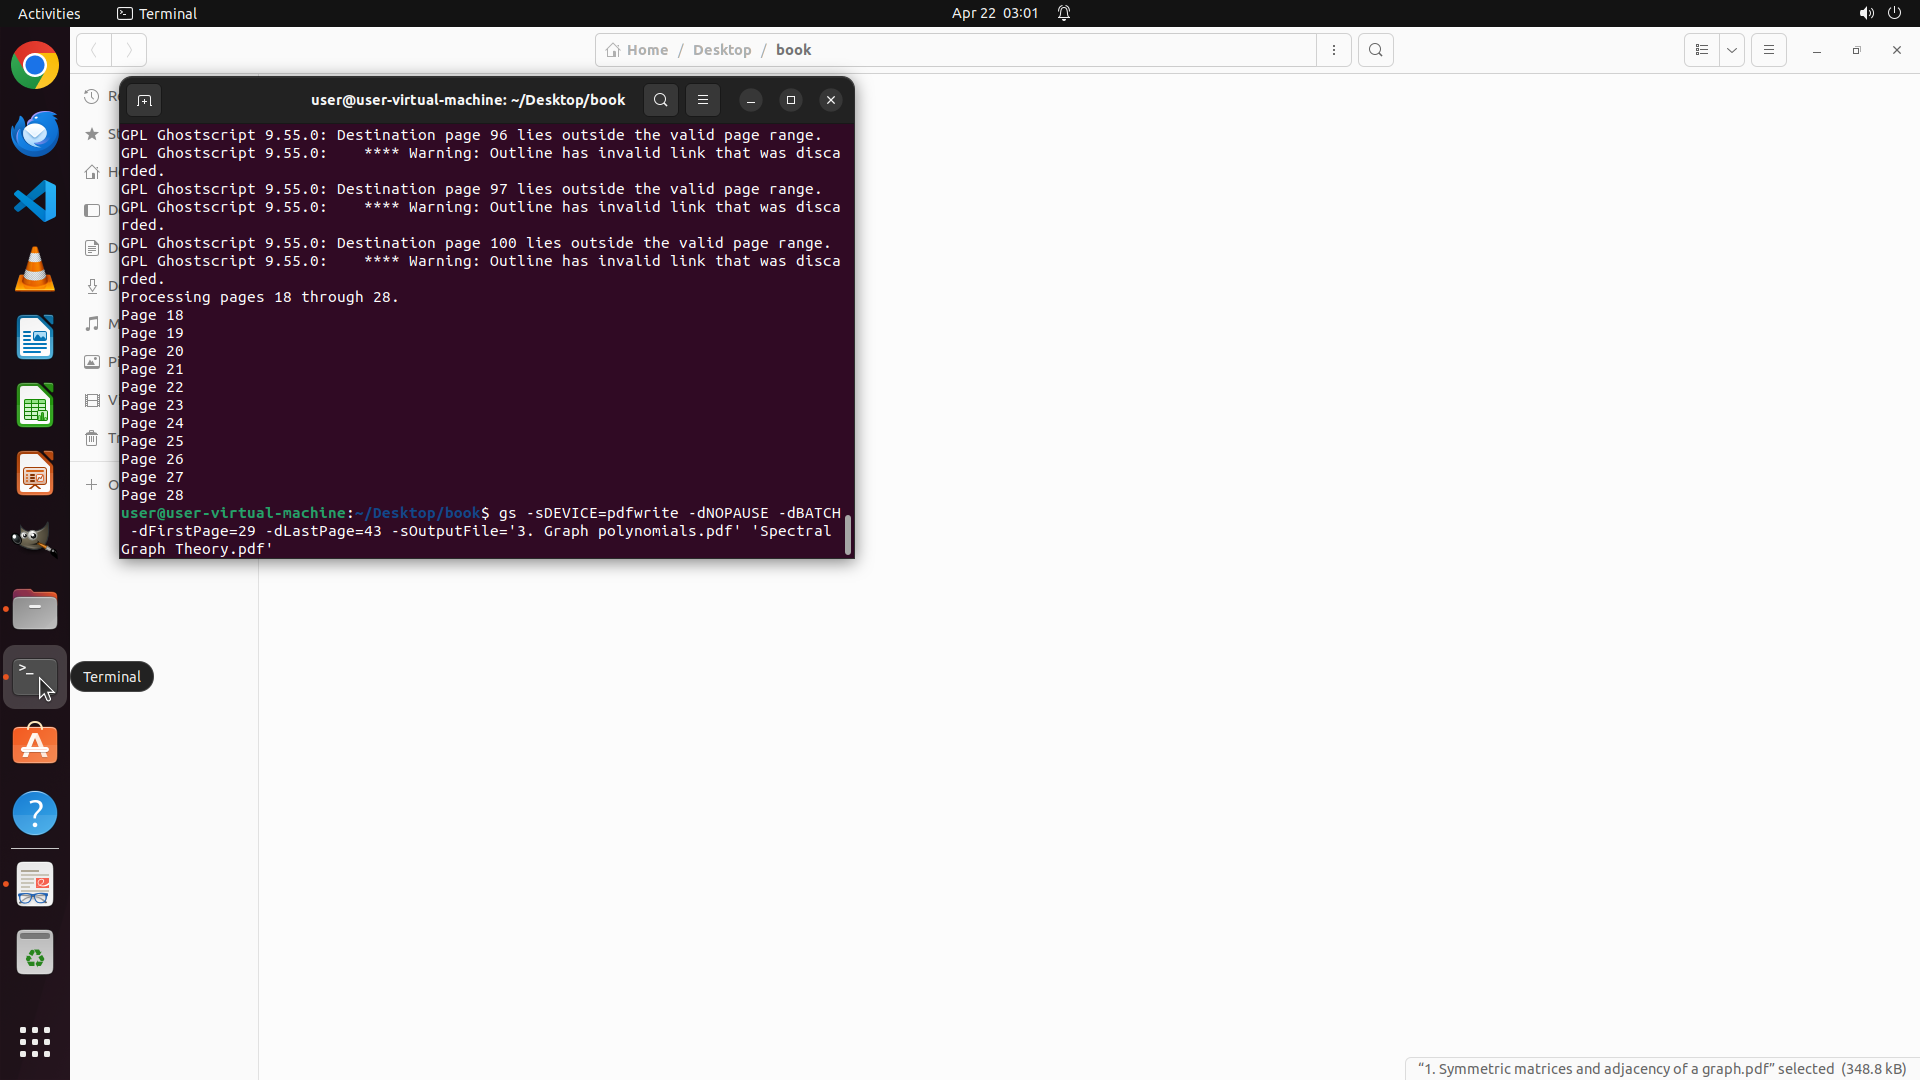The height and width of the screenshot is (1080, 1920).
Task: Open the Files main menu button
Action: click(1768, 50)
